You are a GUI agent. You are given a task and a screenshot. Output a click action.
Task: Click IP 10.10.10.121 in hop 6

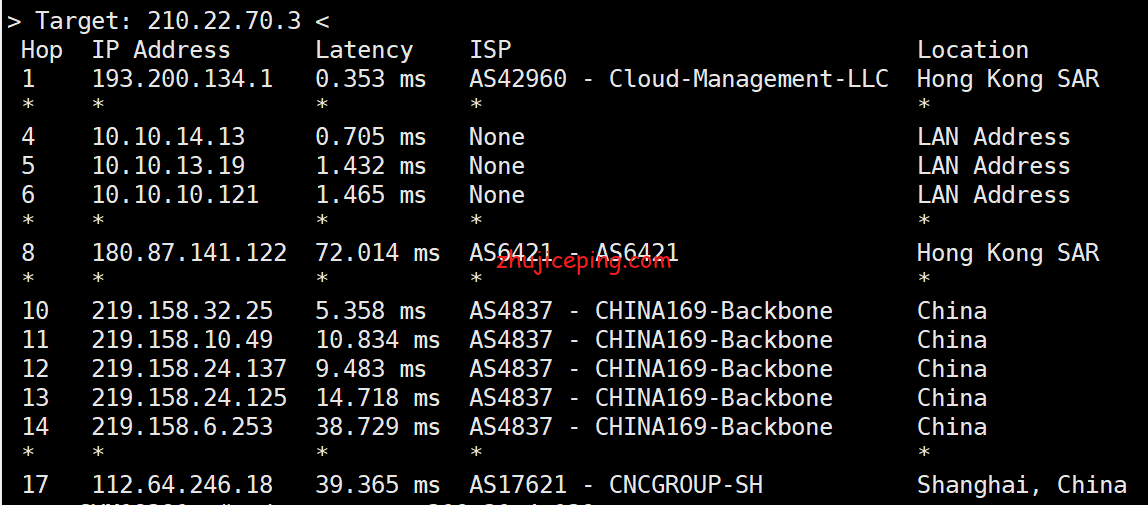tap(175, 195)
